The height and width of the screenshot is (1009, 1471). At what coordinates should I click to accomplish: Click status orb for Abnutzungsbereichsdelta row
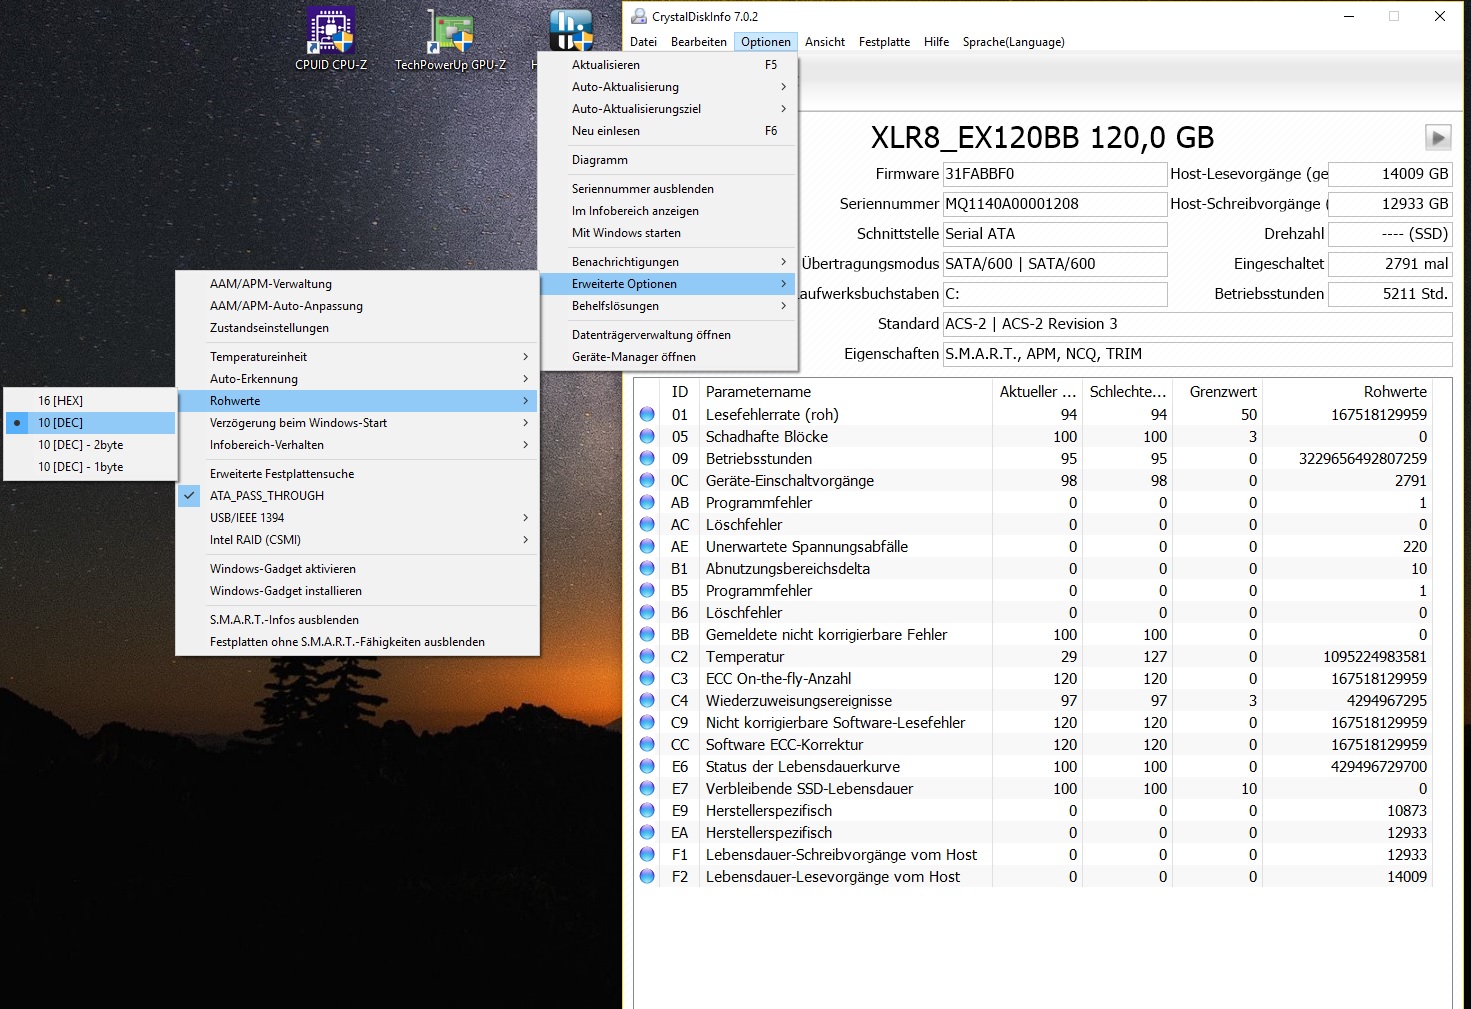tap(647, 568)
